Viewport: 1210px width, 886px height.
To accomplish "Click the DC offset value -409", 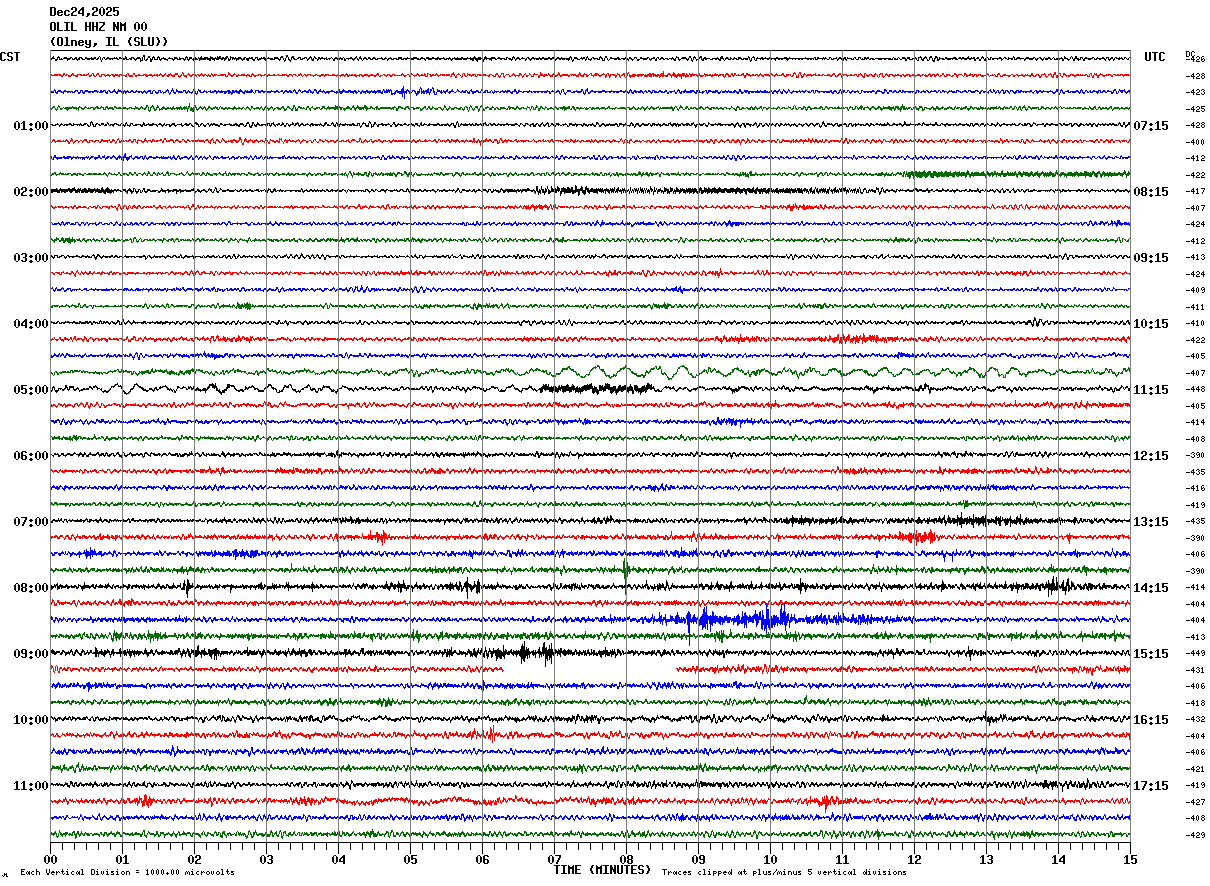I will coord(1195,291).
